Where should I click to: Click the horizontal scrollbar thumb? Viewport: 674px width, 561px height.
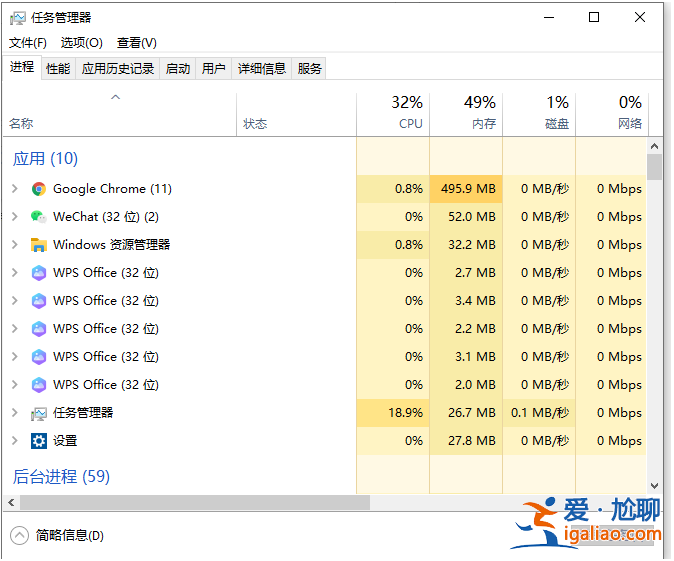pos(195,503)
